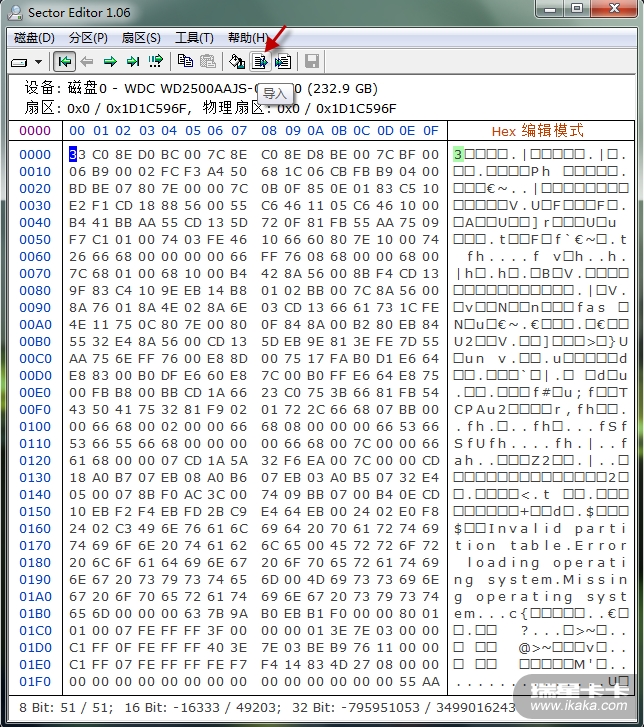Click the device line showing WDC WD2500AAJS
The height and width of the screenshot is (727, 644).
[201, 88]
